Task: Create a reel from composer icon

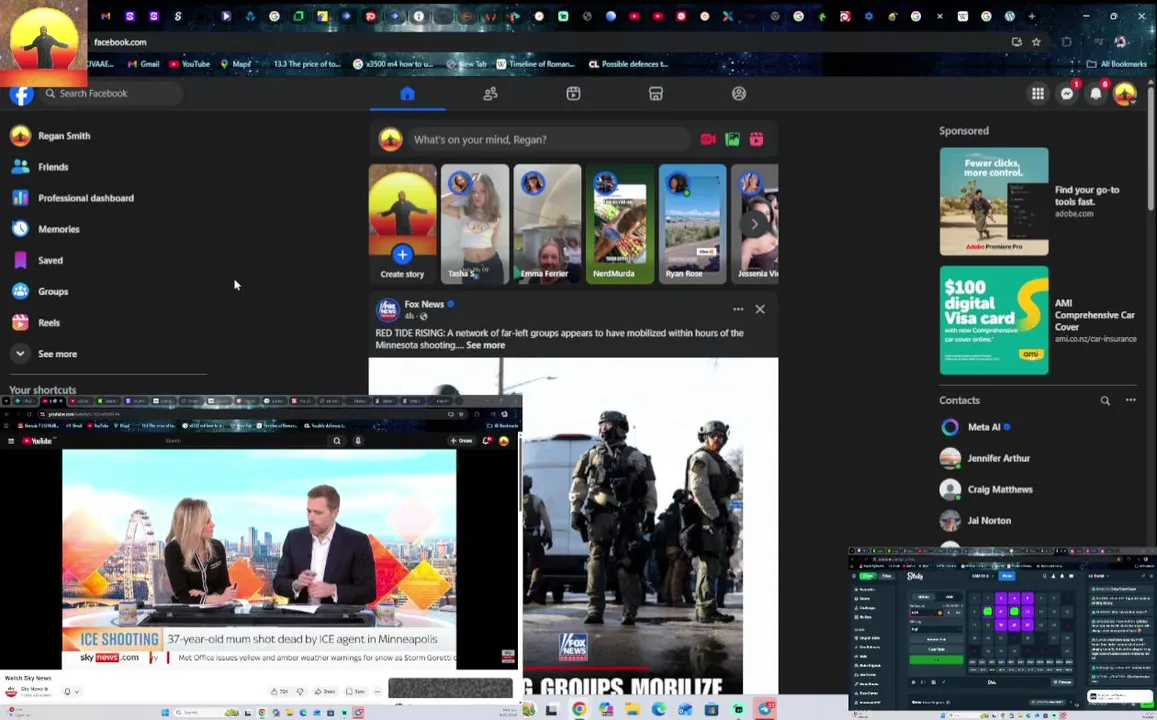Action: [756, 139]
